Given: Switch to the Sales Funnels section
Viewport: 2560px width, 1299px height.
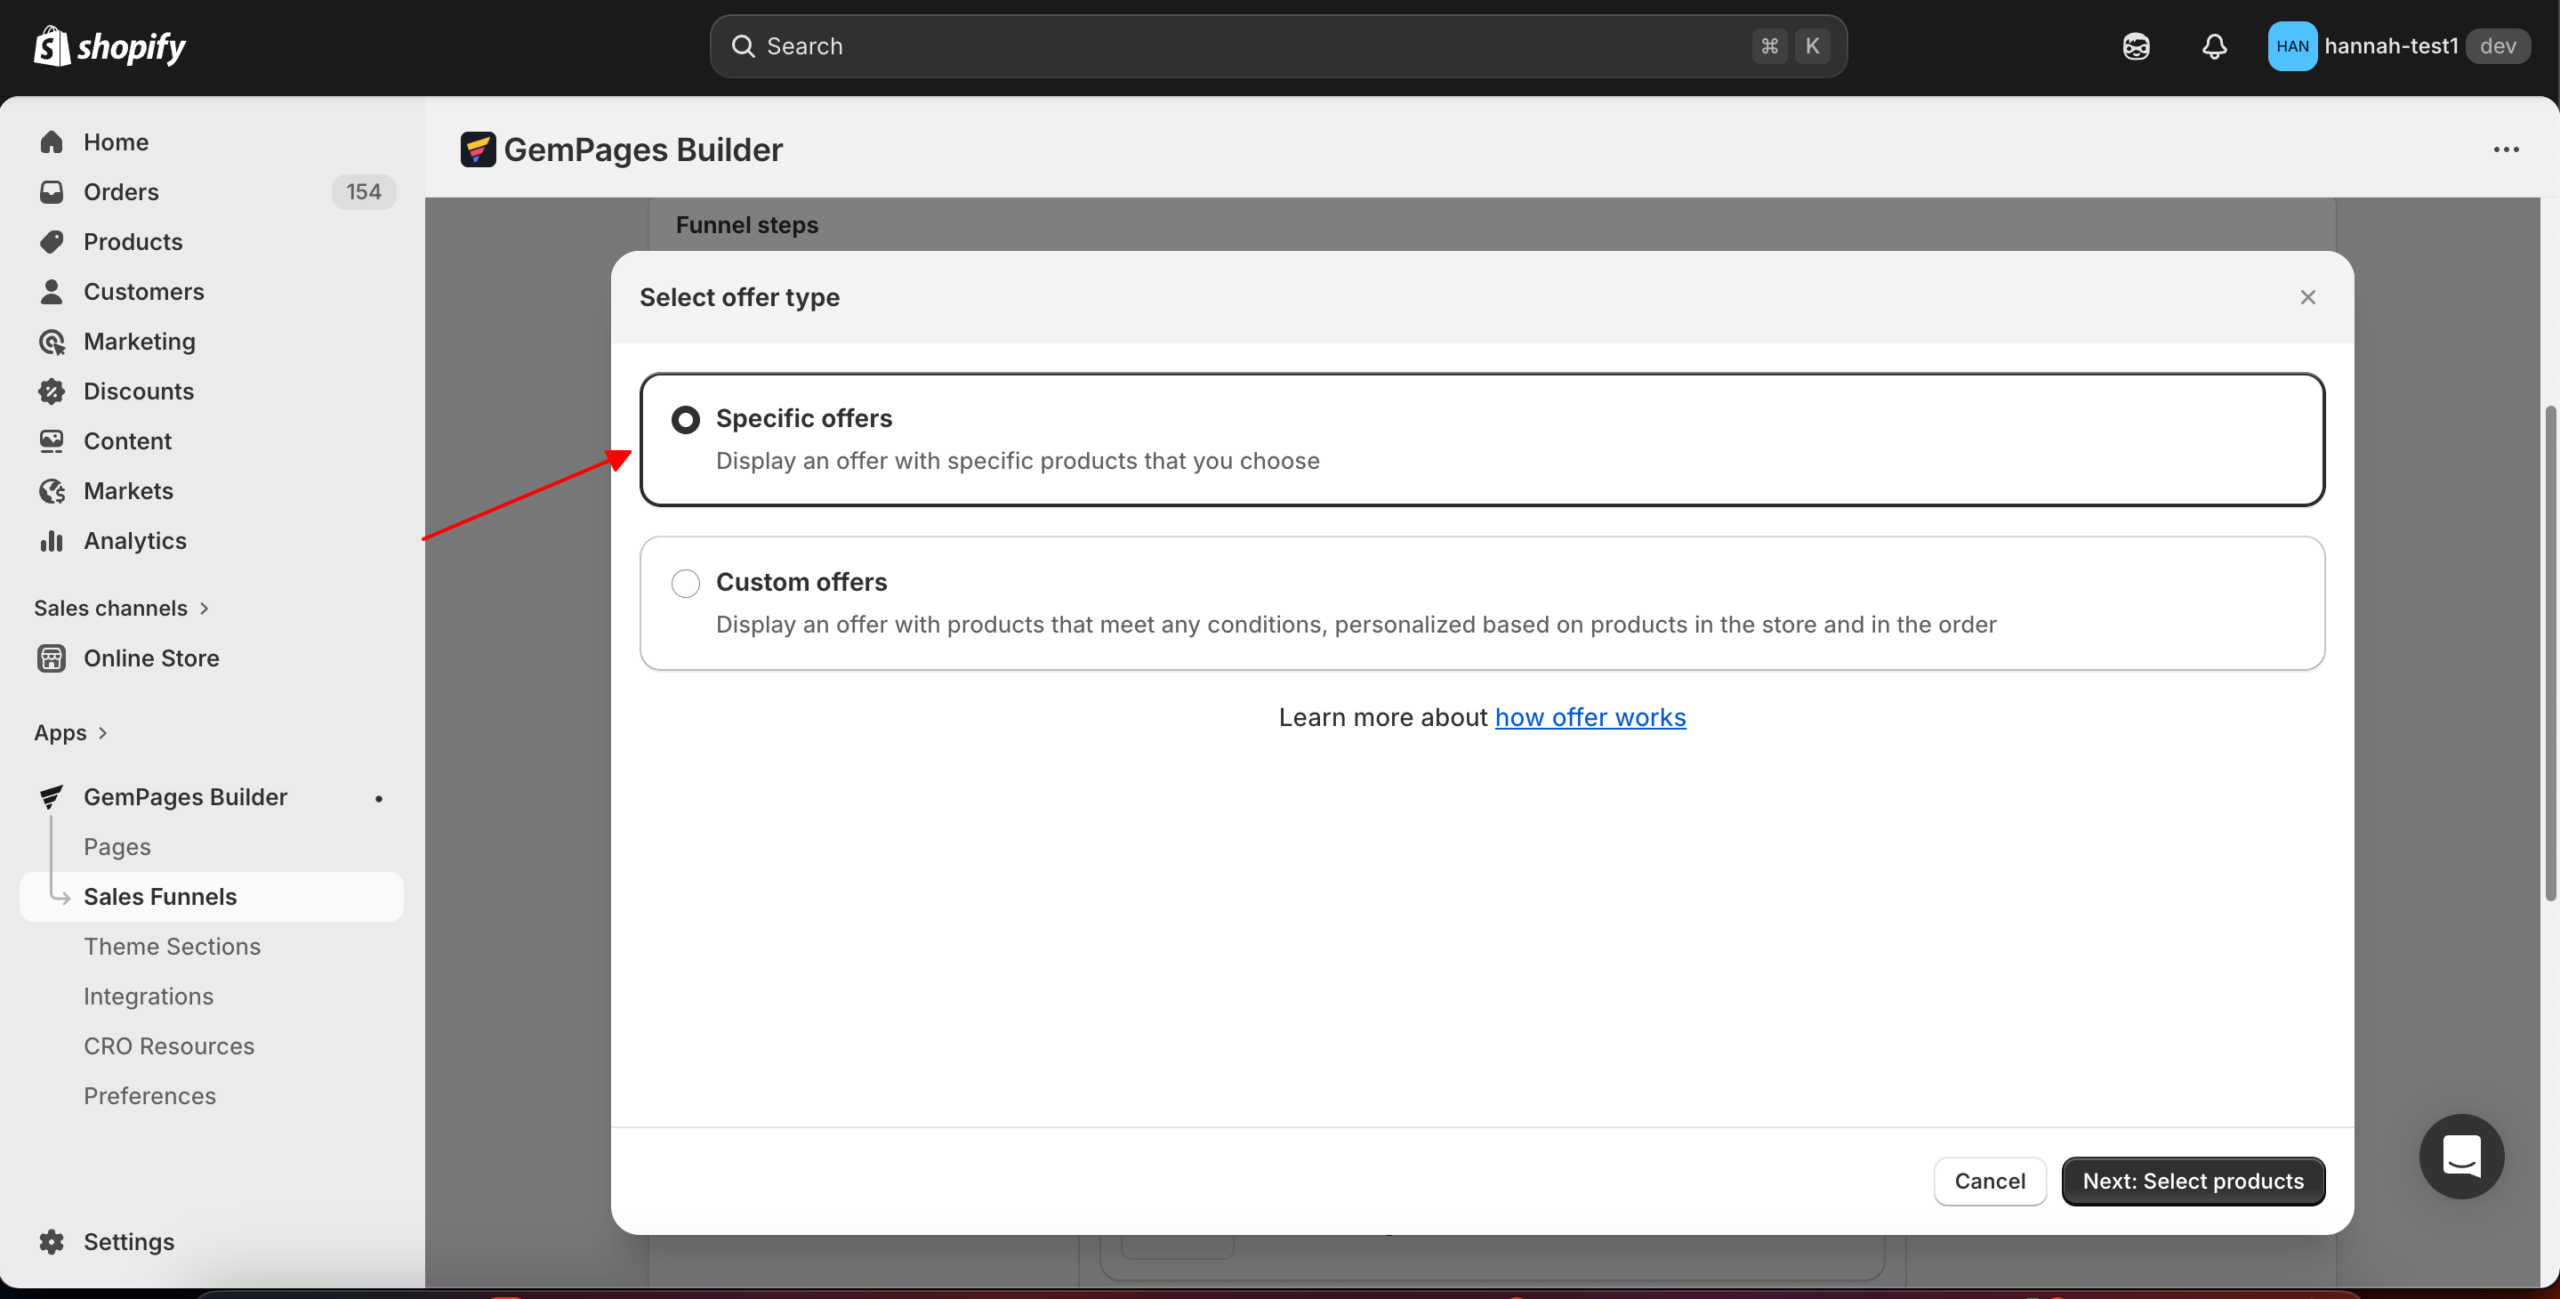Looking at the screenshot, I should (x=160, y=896).
